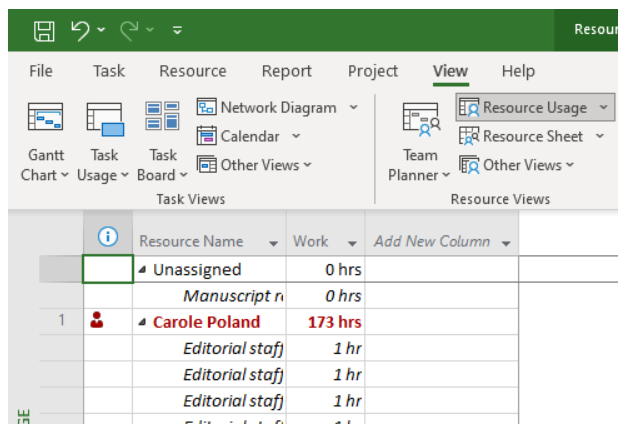Click the 173 hrs work cell

[326, 322]
